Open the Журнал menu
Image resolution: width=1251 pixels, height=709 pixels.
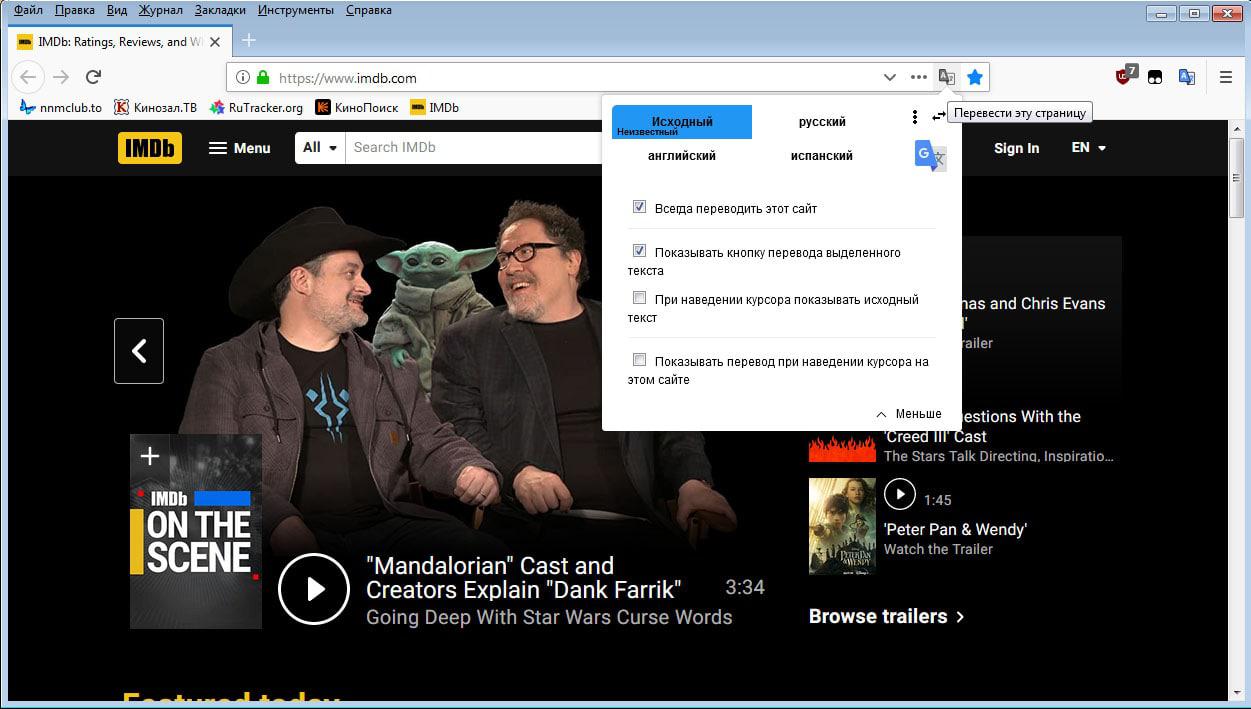pyautogui.click(x=160, y=10)
